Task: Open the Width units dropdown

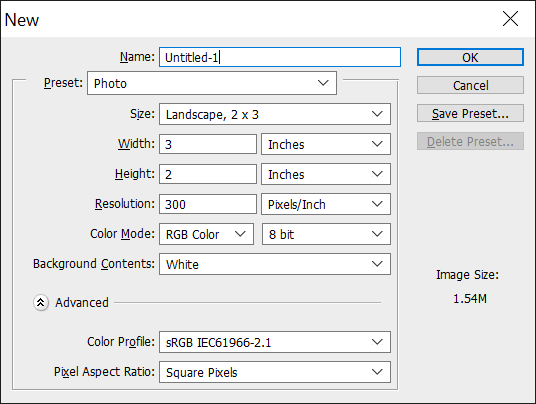Action: tap(326, 144)
